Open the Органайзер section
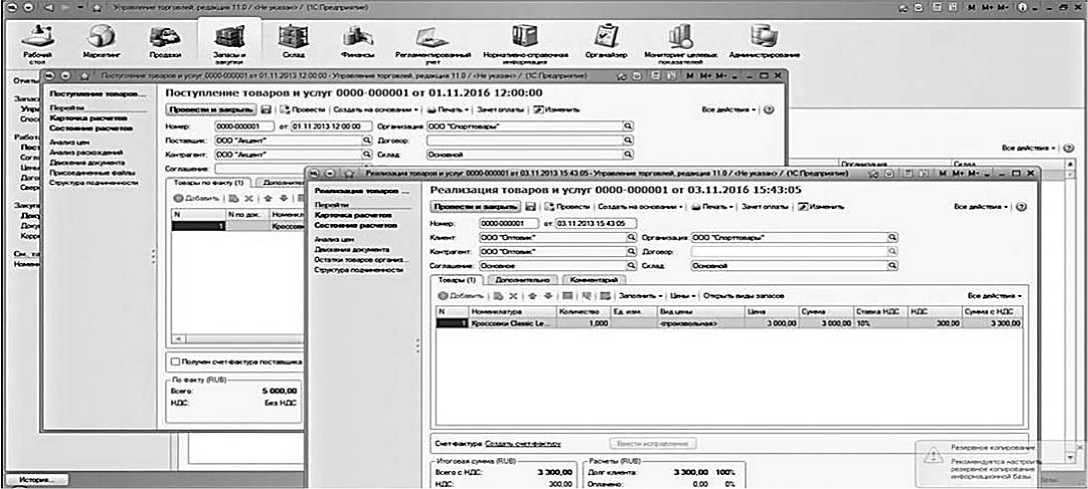Image resolution: width=1088 pixels, height=489 pixels. click(606, 42)
